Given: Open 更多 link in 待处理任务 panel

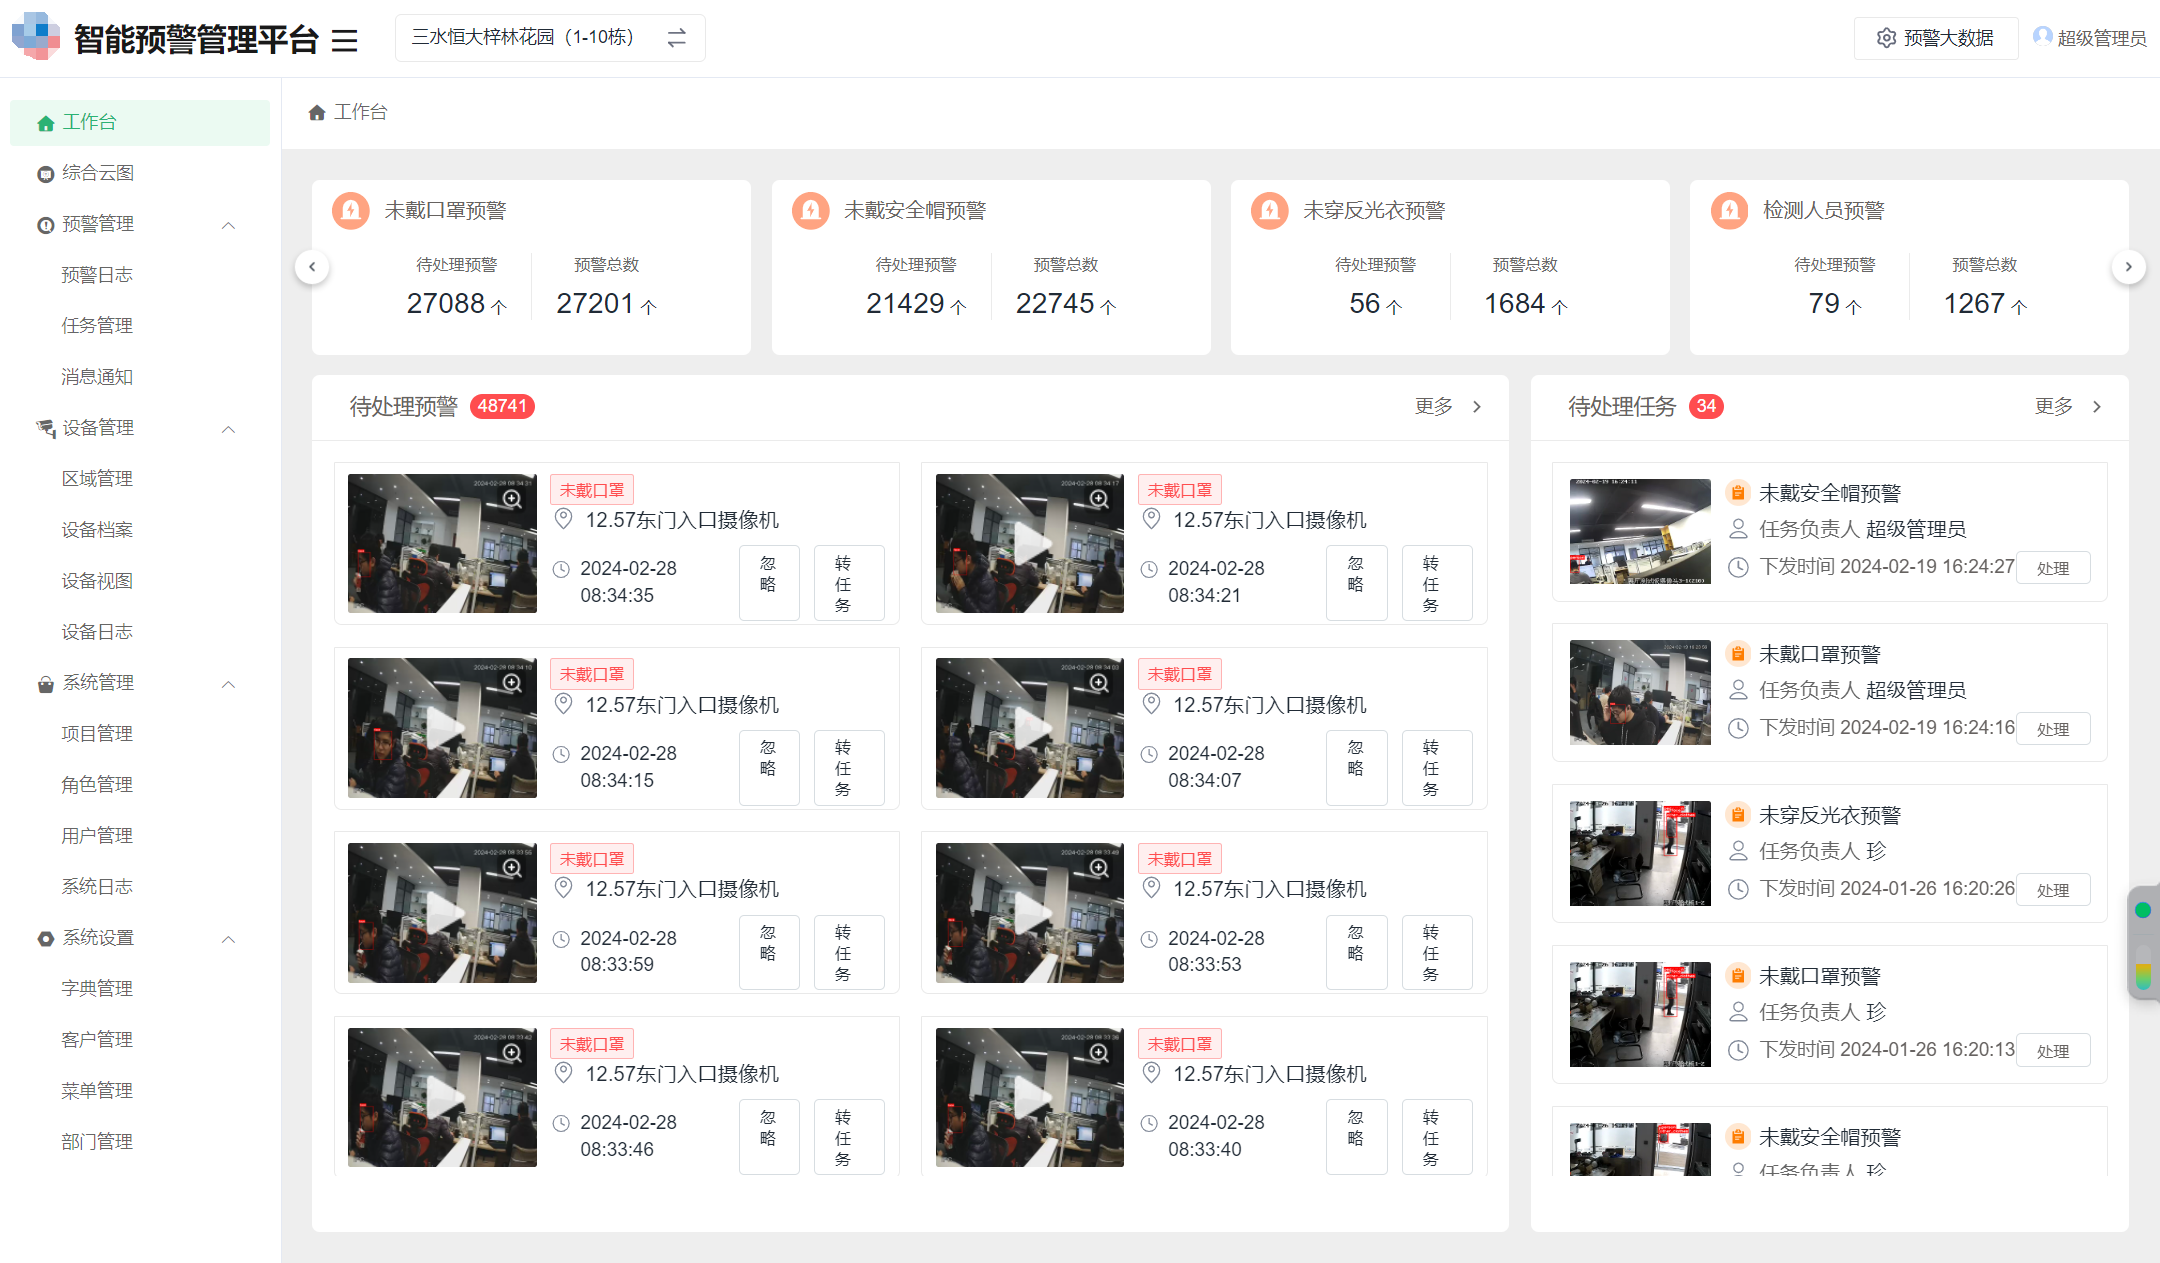Looking at the screenshot, I should click(2068, 407).
